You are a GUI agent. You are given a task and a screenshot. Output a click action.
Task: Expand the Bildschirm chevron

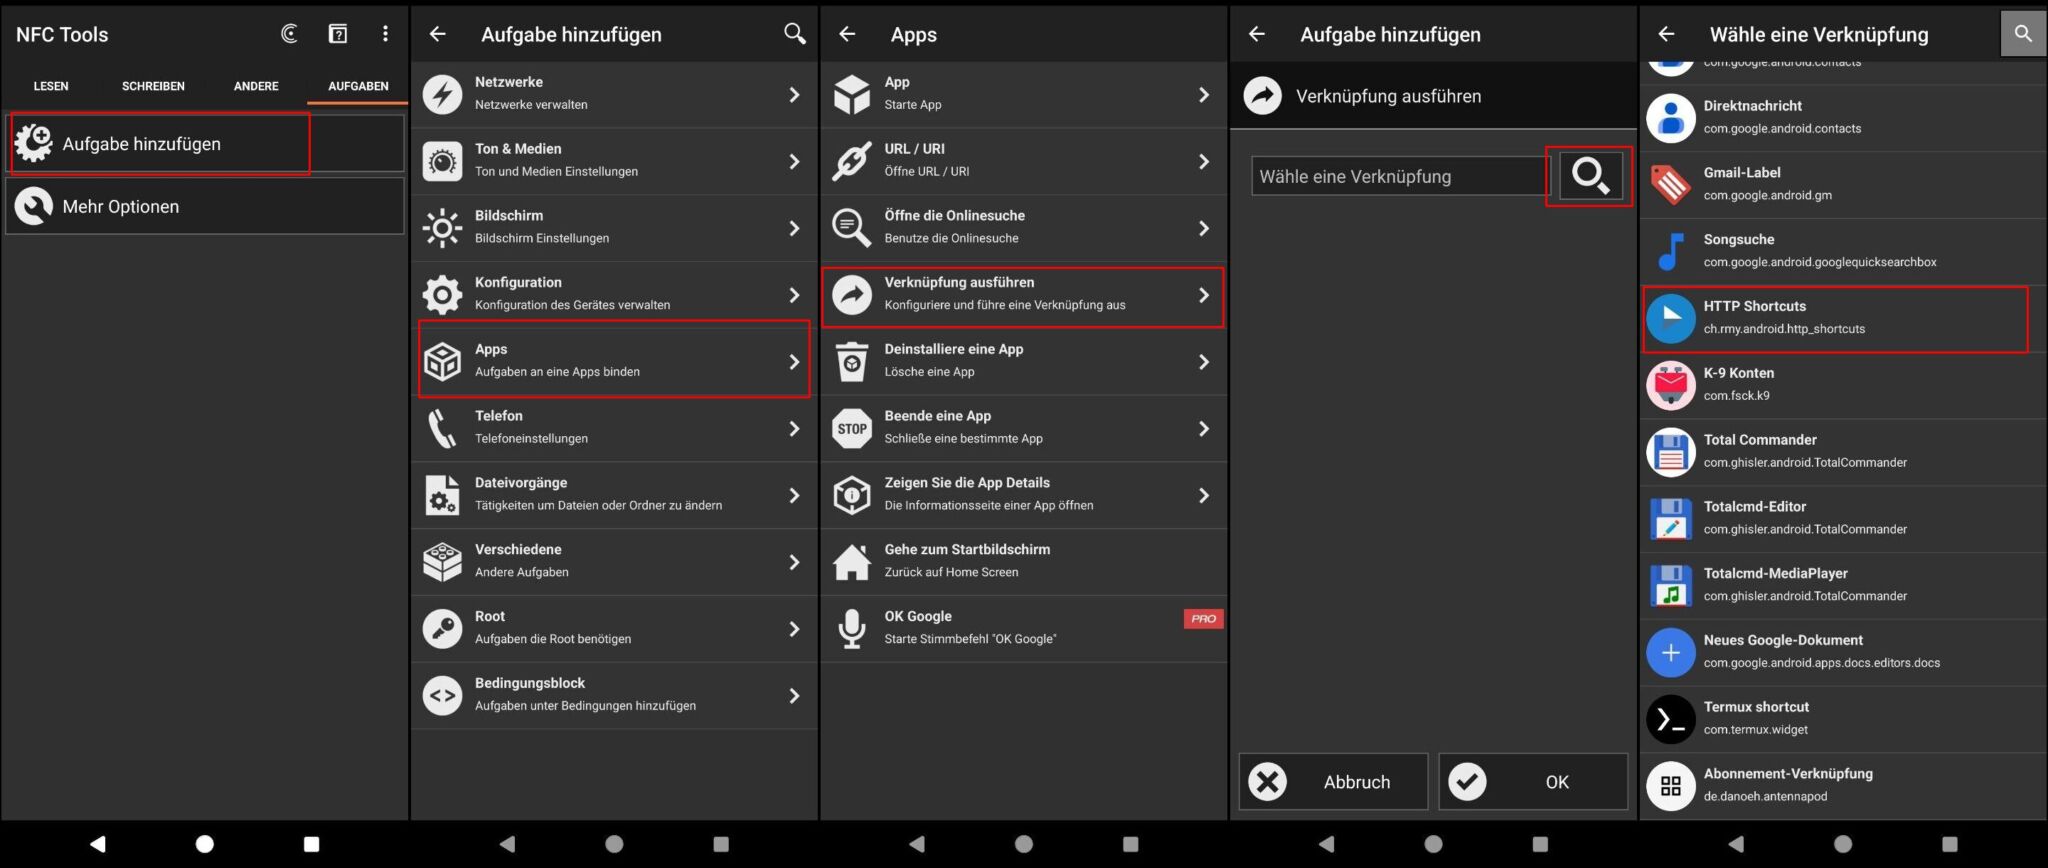click(794, 228)
